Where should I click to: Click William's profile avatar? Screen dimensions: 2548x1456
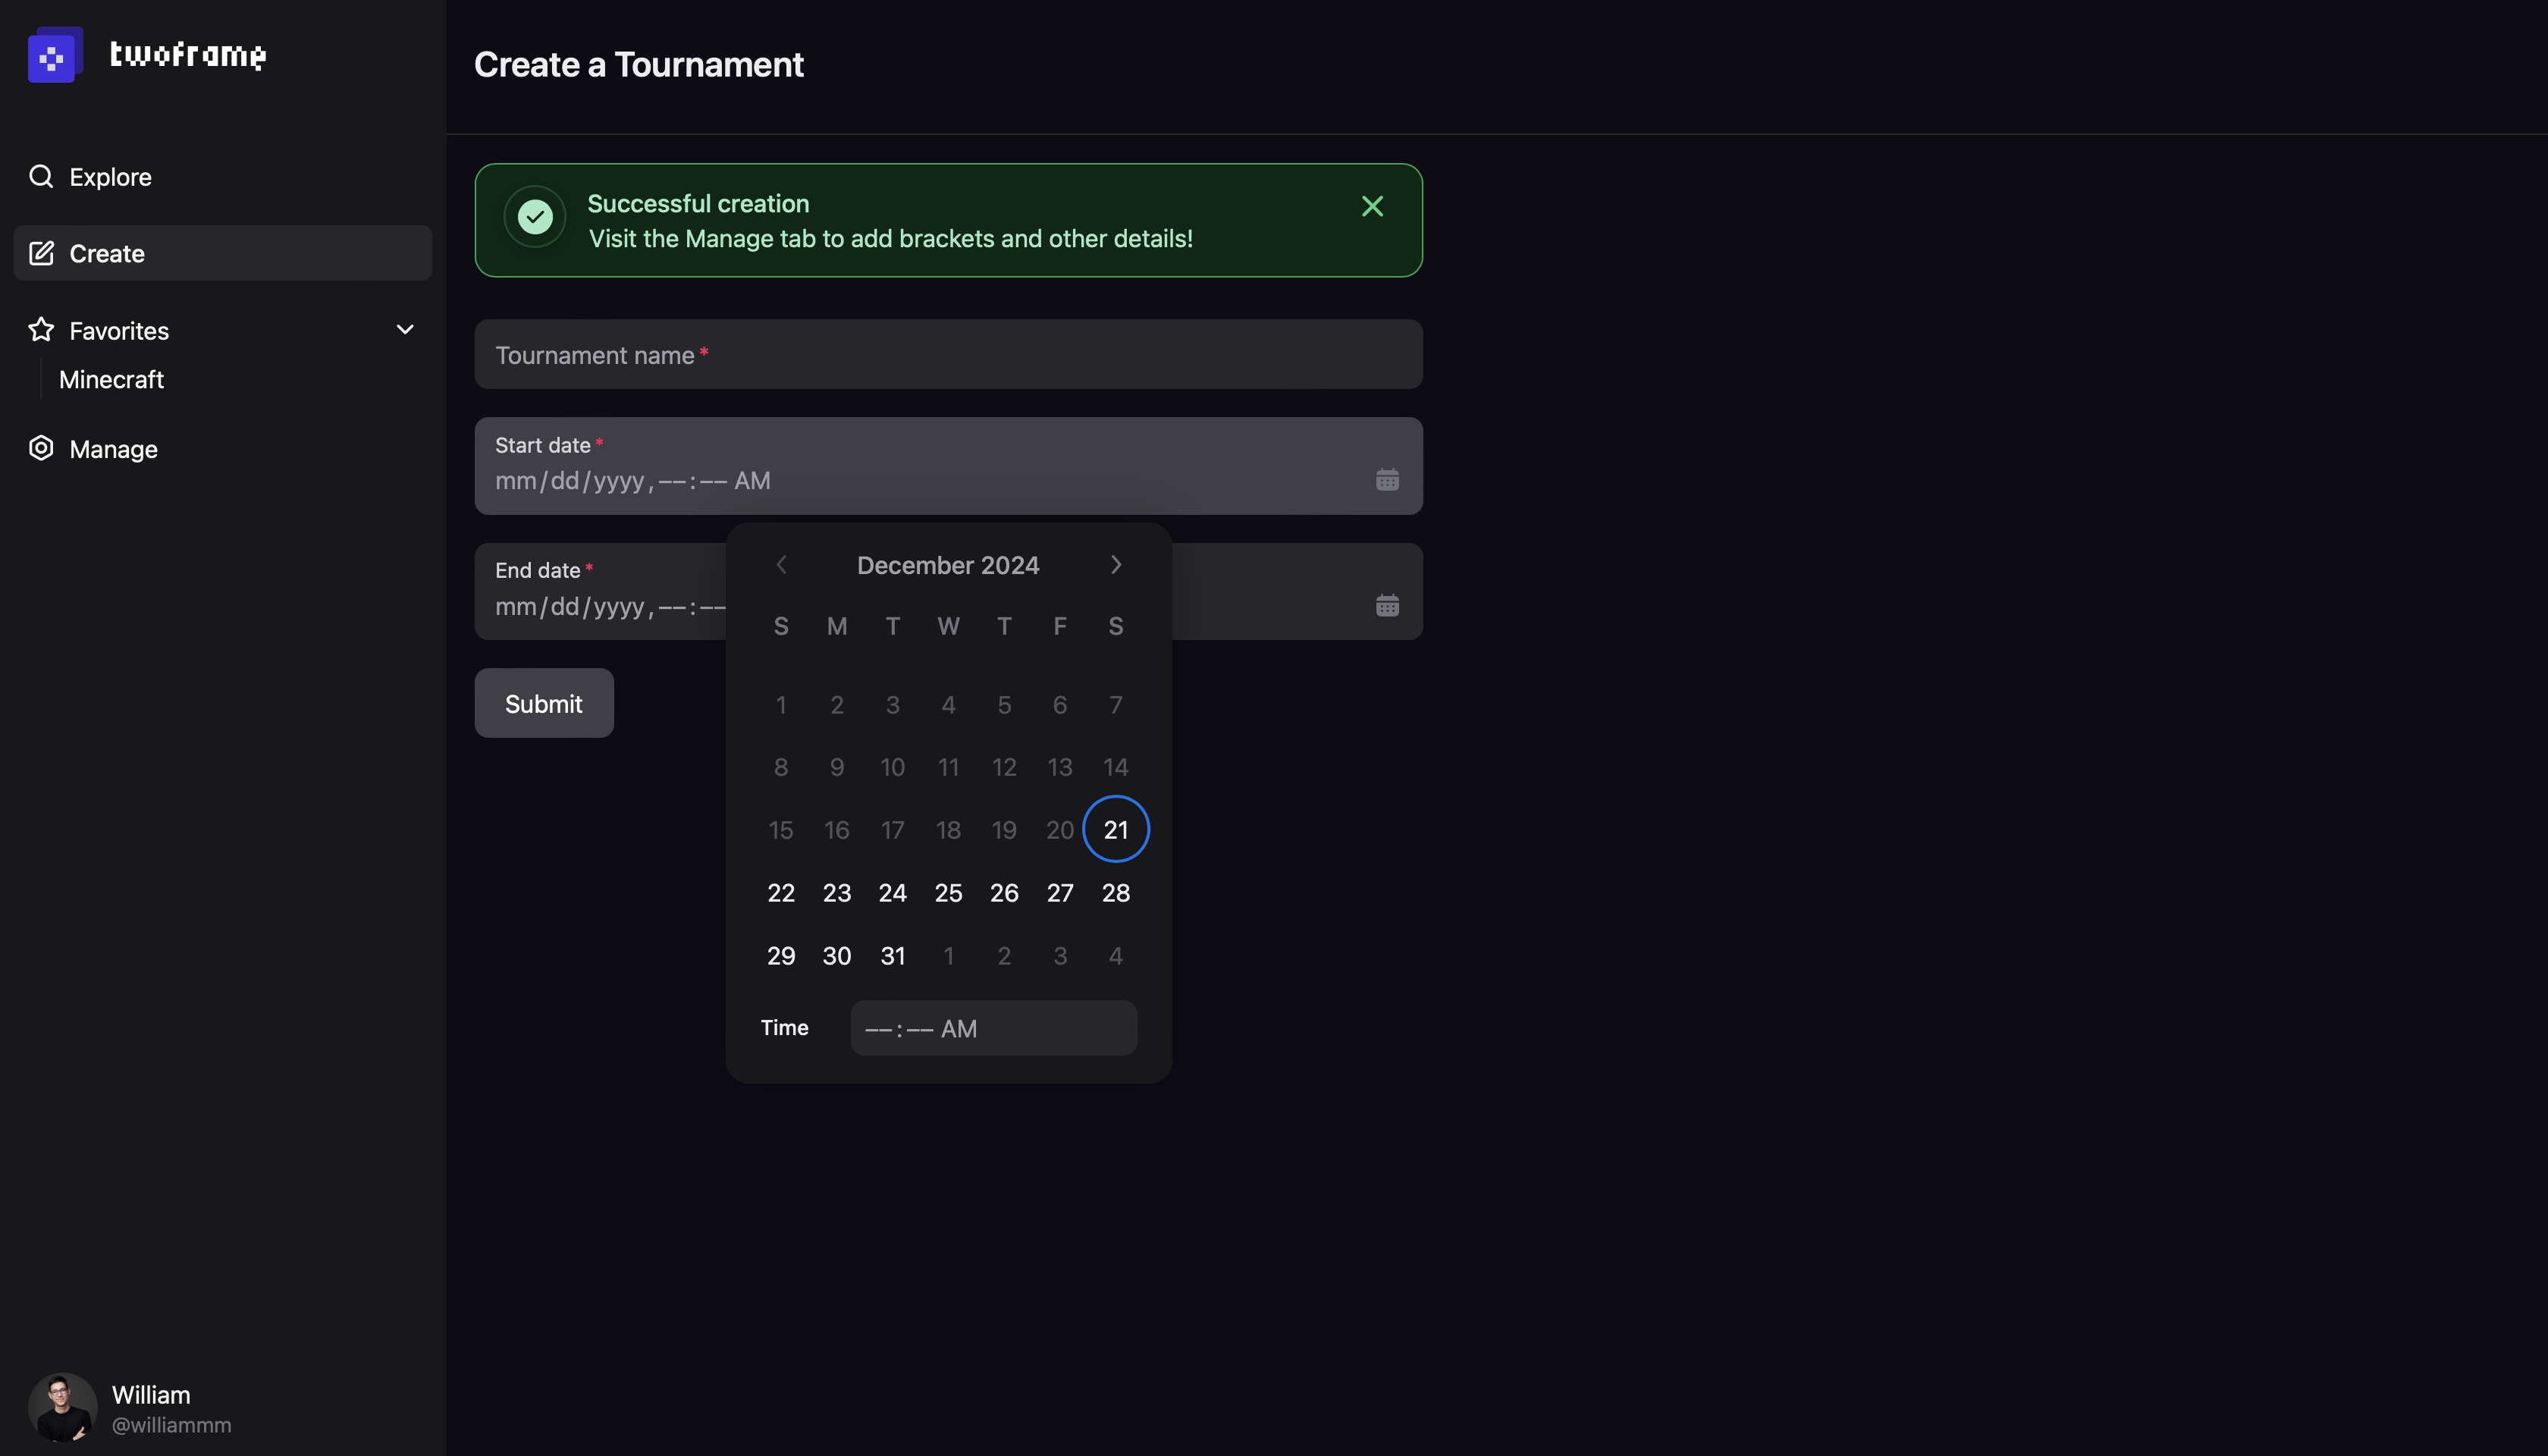point(62,1407)
